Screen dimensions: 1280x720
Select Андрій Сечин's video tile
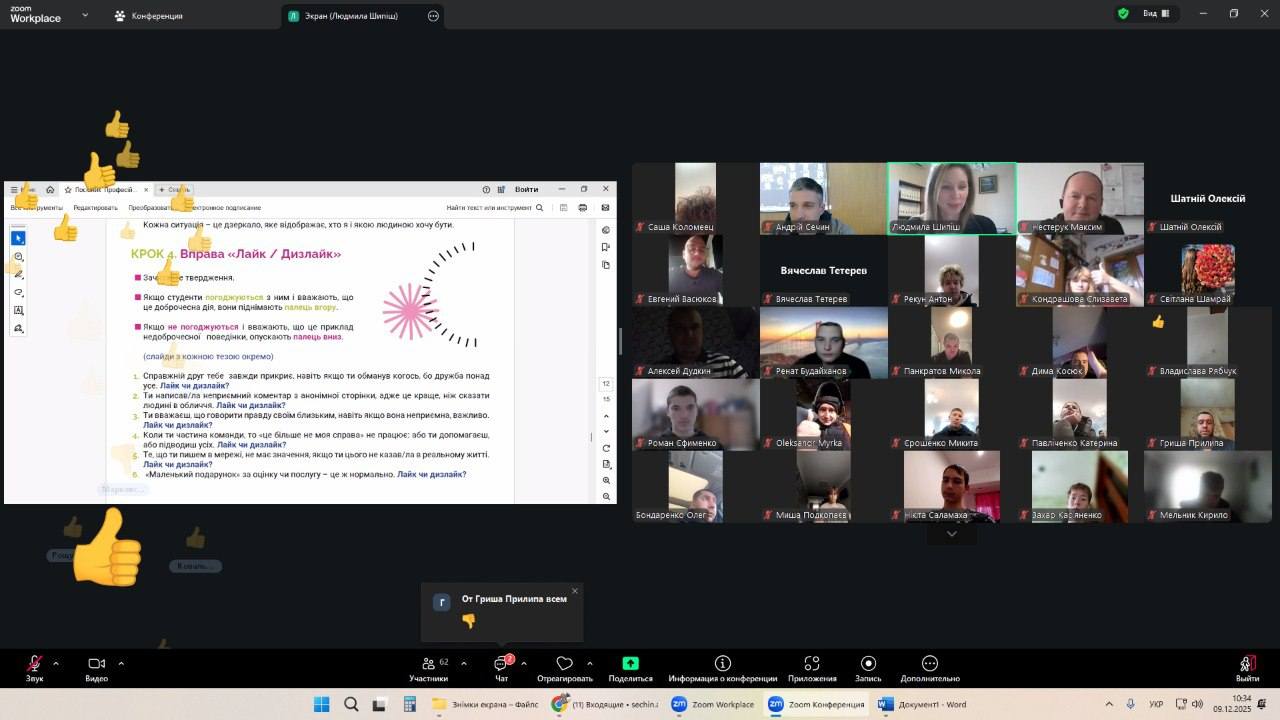coord(823,198)
